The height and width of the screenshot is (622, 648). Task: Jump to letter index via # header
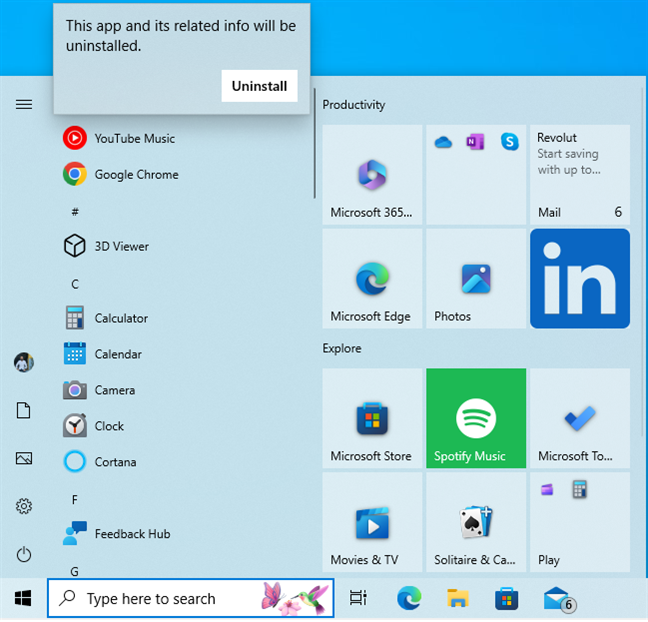75,212
